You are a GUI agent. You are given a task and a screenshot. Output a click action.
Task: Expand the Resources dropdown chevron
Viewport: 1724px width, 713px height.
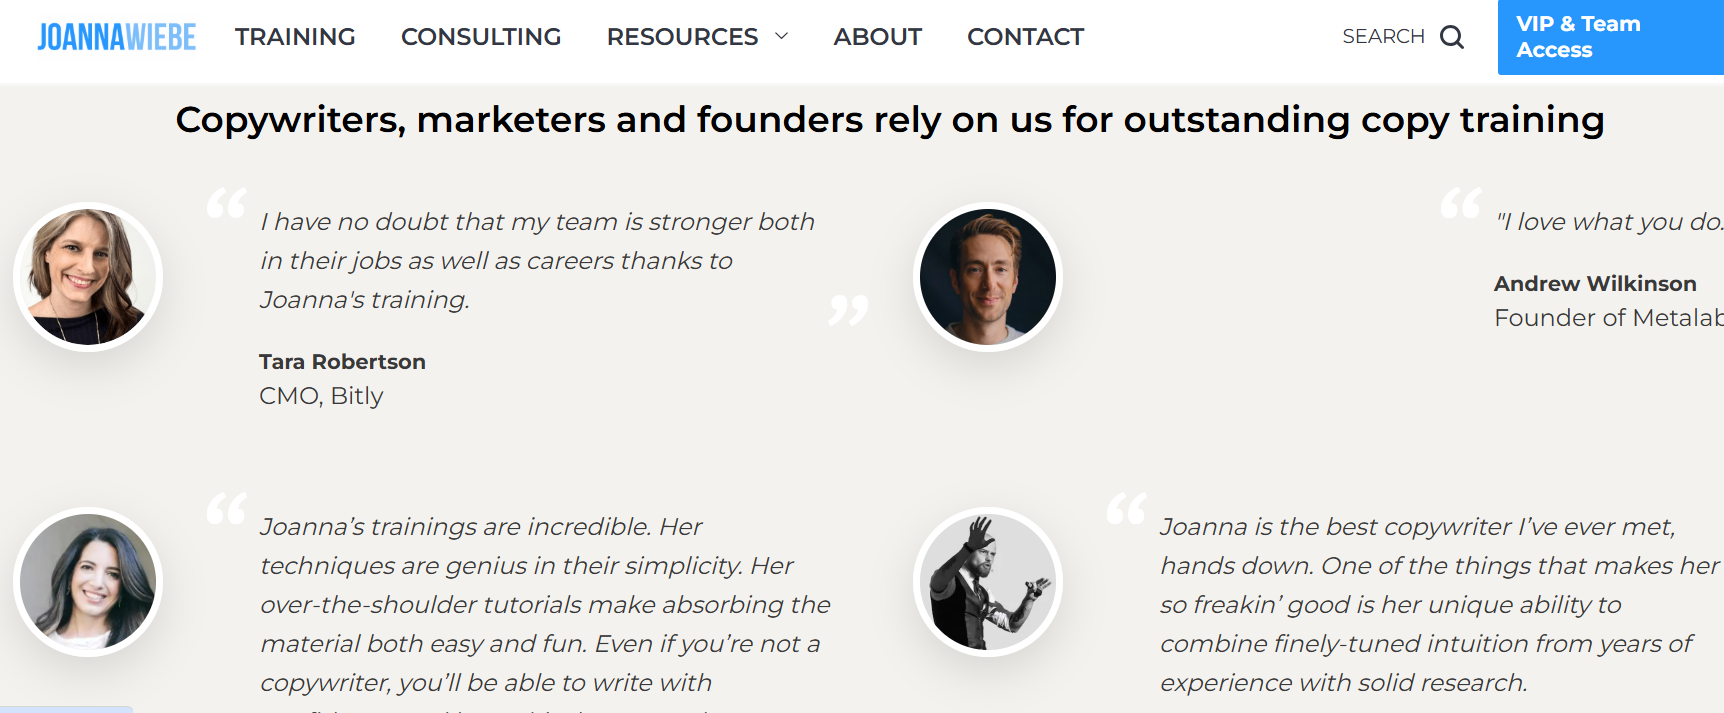[x=782, y=37]
